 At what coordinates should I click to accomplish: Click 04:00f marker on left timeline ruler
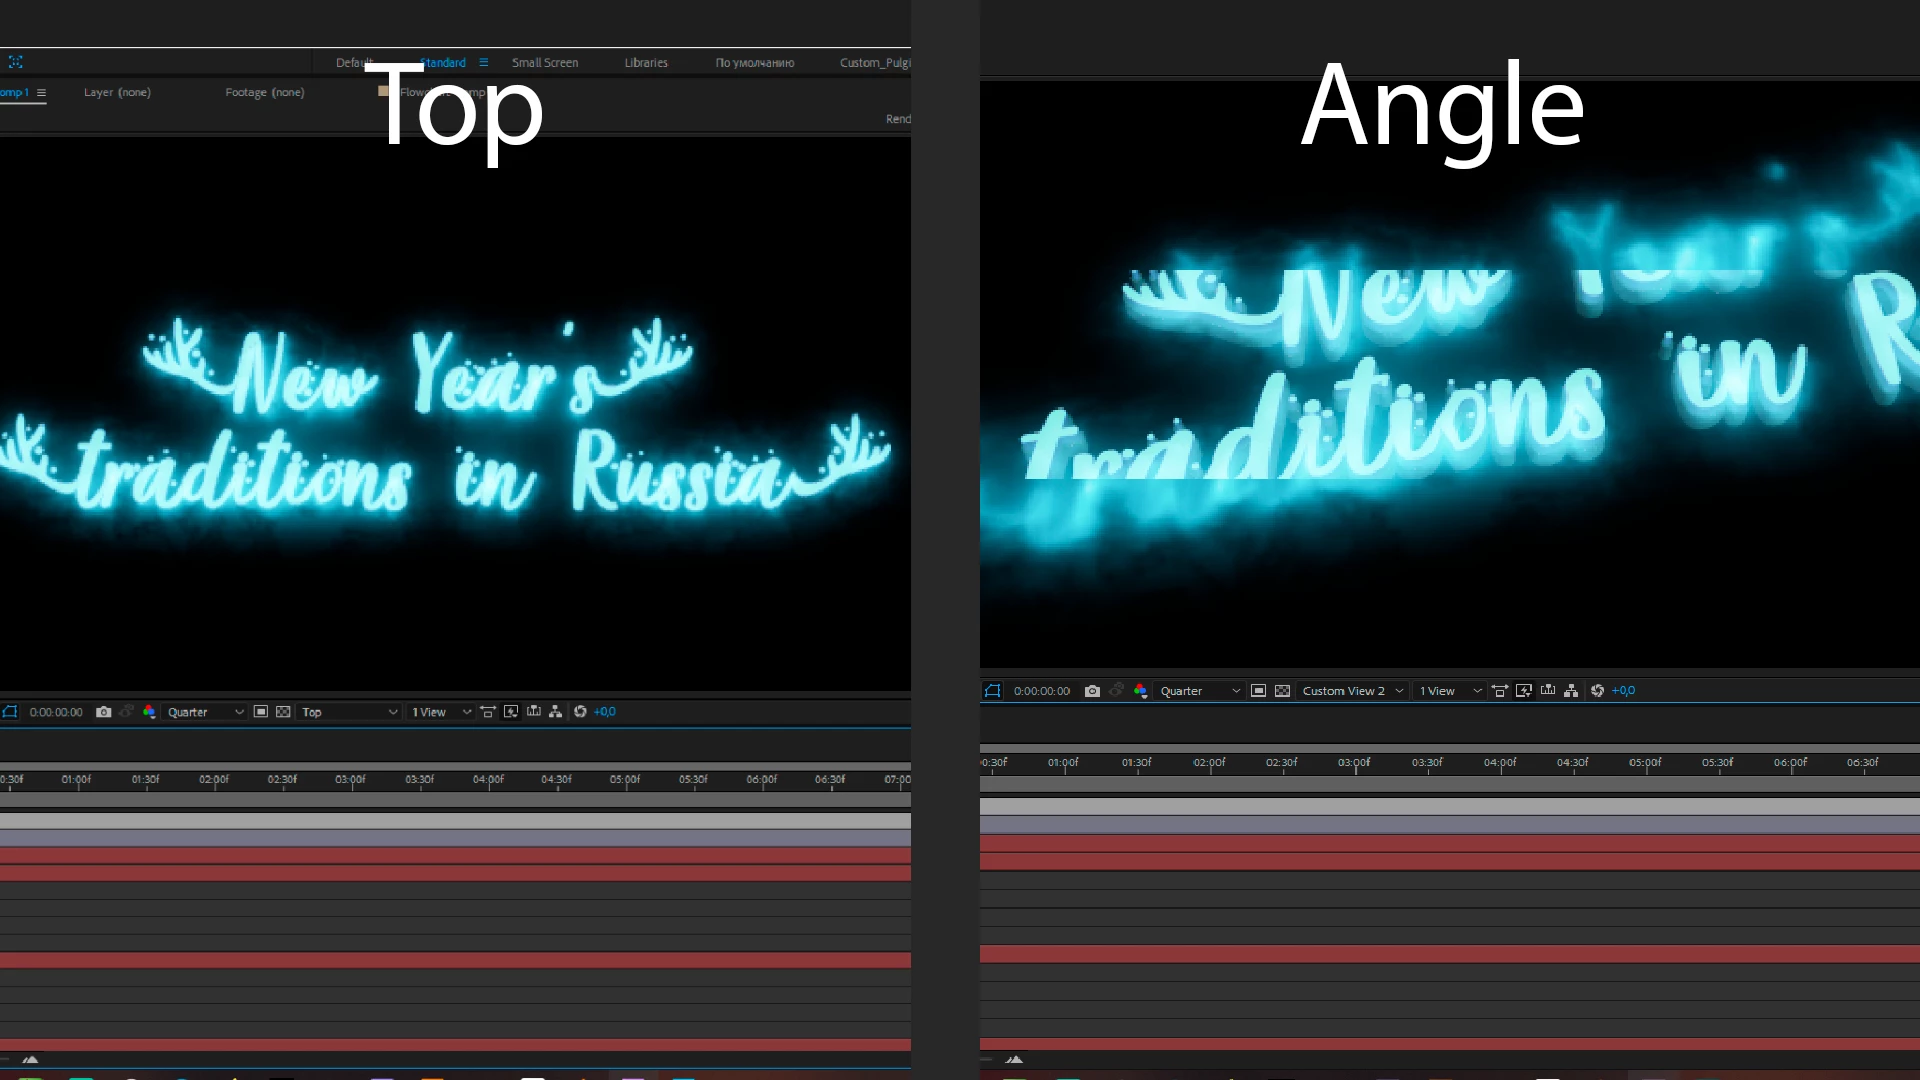click(x=488, y=780)
